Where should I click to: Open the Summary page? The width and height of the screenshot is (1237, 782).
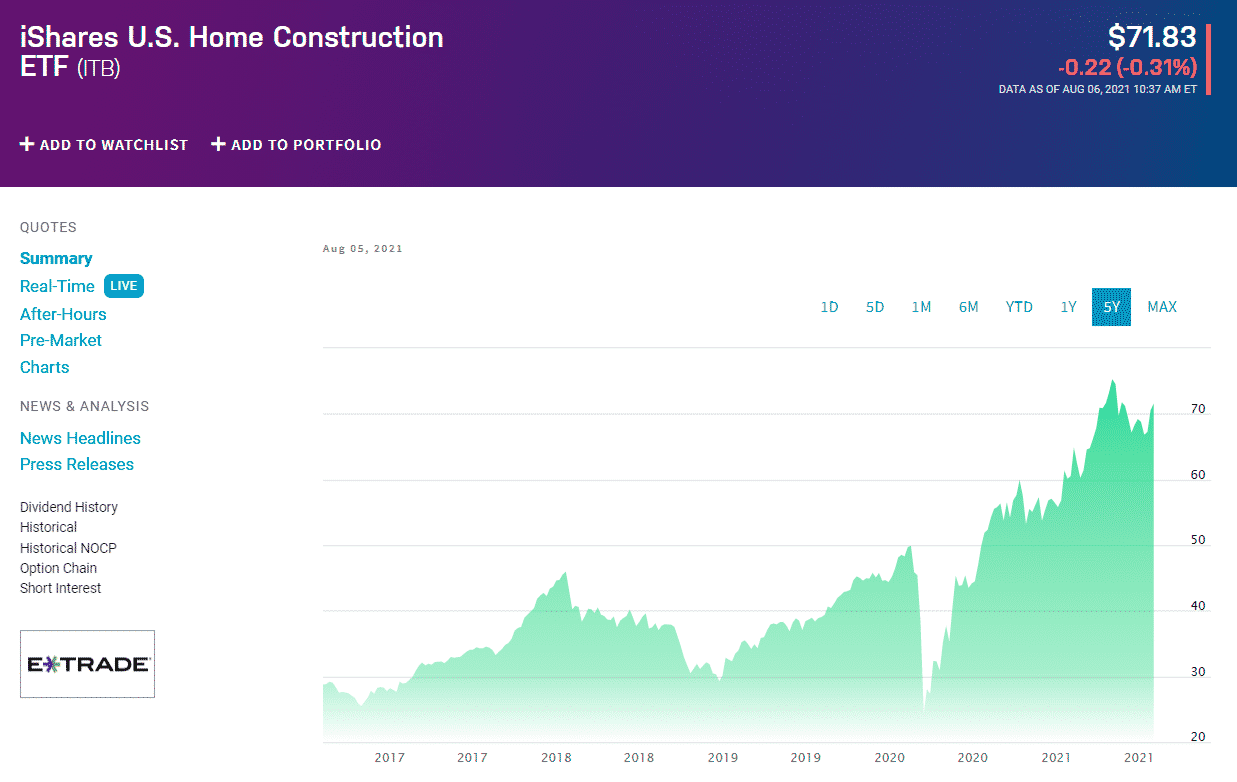tap(56, 258)
